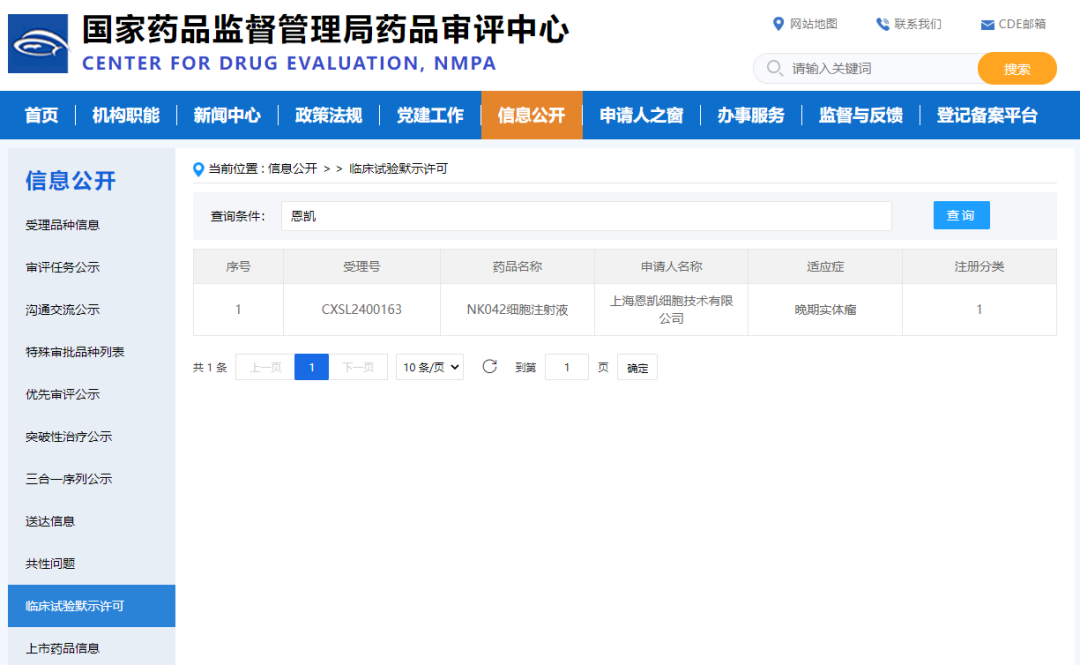Click the blue 查询 button
This screenshot has height=665, width=1080.
click(961, 215)
